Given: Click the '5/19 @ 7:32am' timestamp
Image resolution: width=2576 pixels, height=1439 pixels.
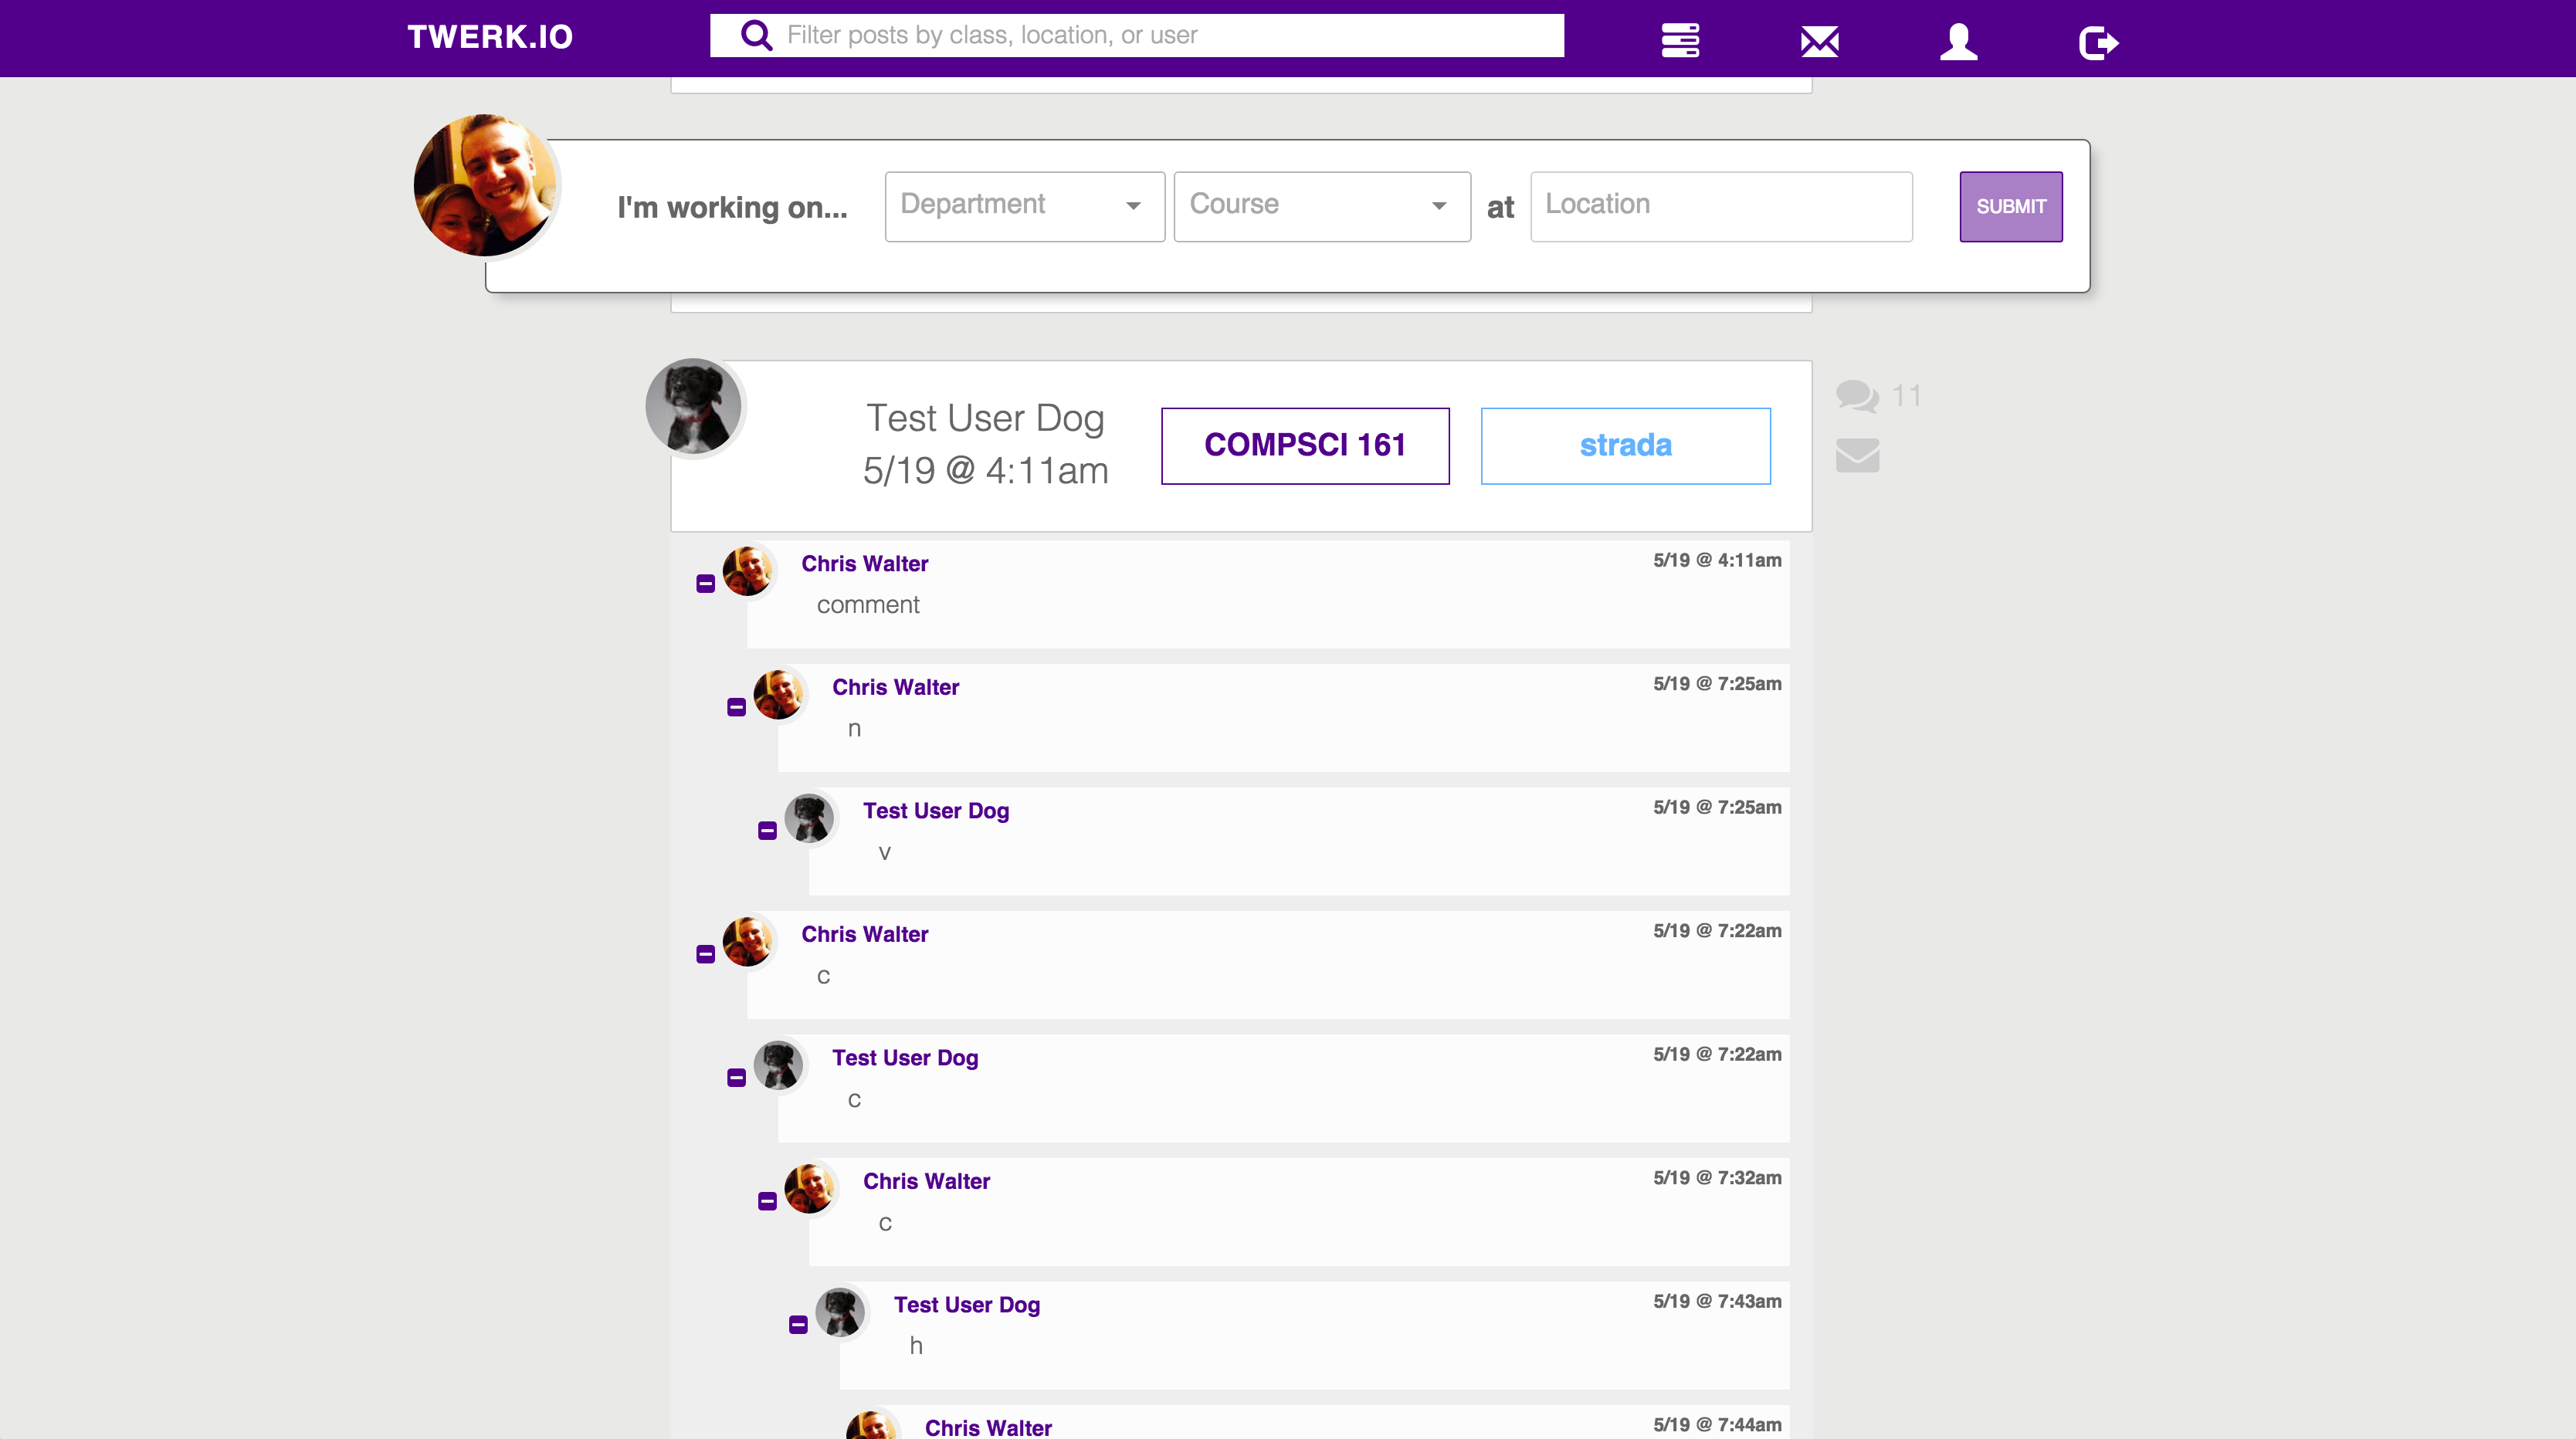Looking at the screenshot, I should tap(1717, 1178).
